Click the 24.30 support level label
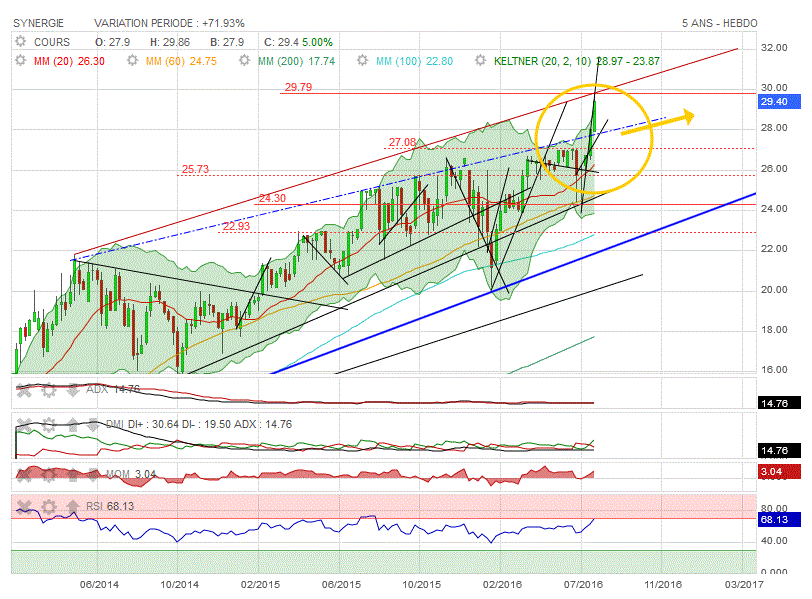Image resolution: width=812 pixels, height=599 pixels. 272,198
